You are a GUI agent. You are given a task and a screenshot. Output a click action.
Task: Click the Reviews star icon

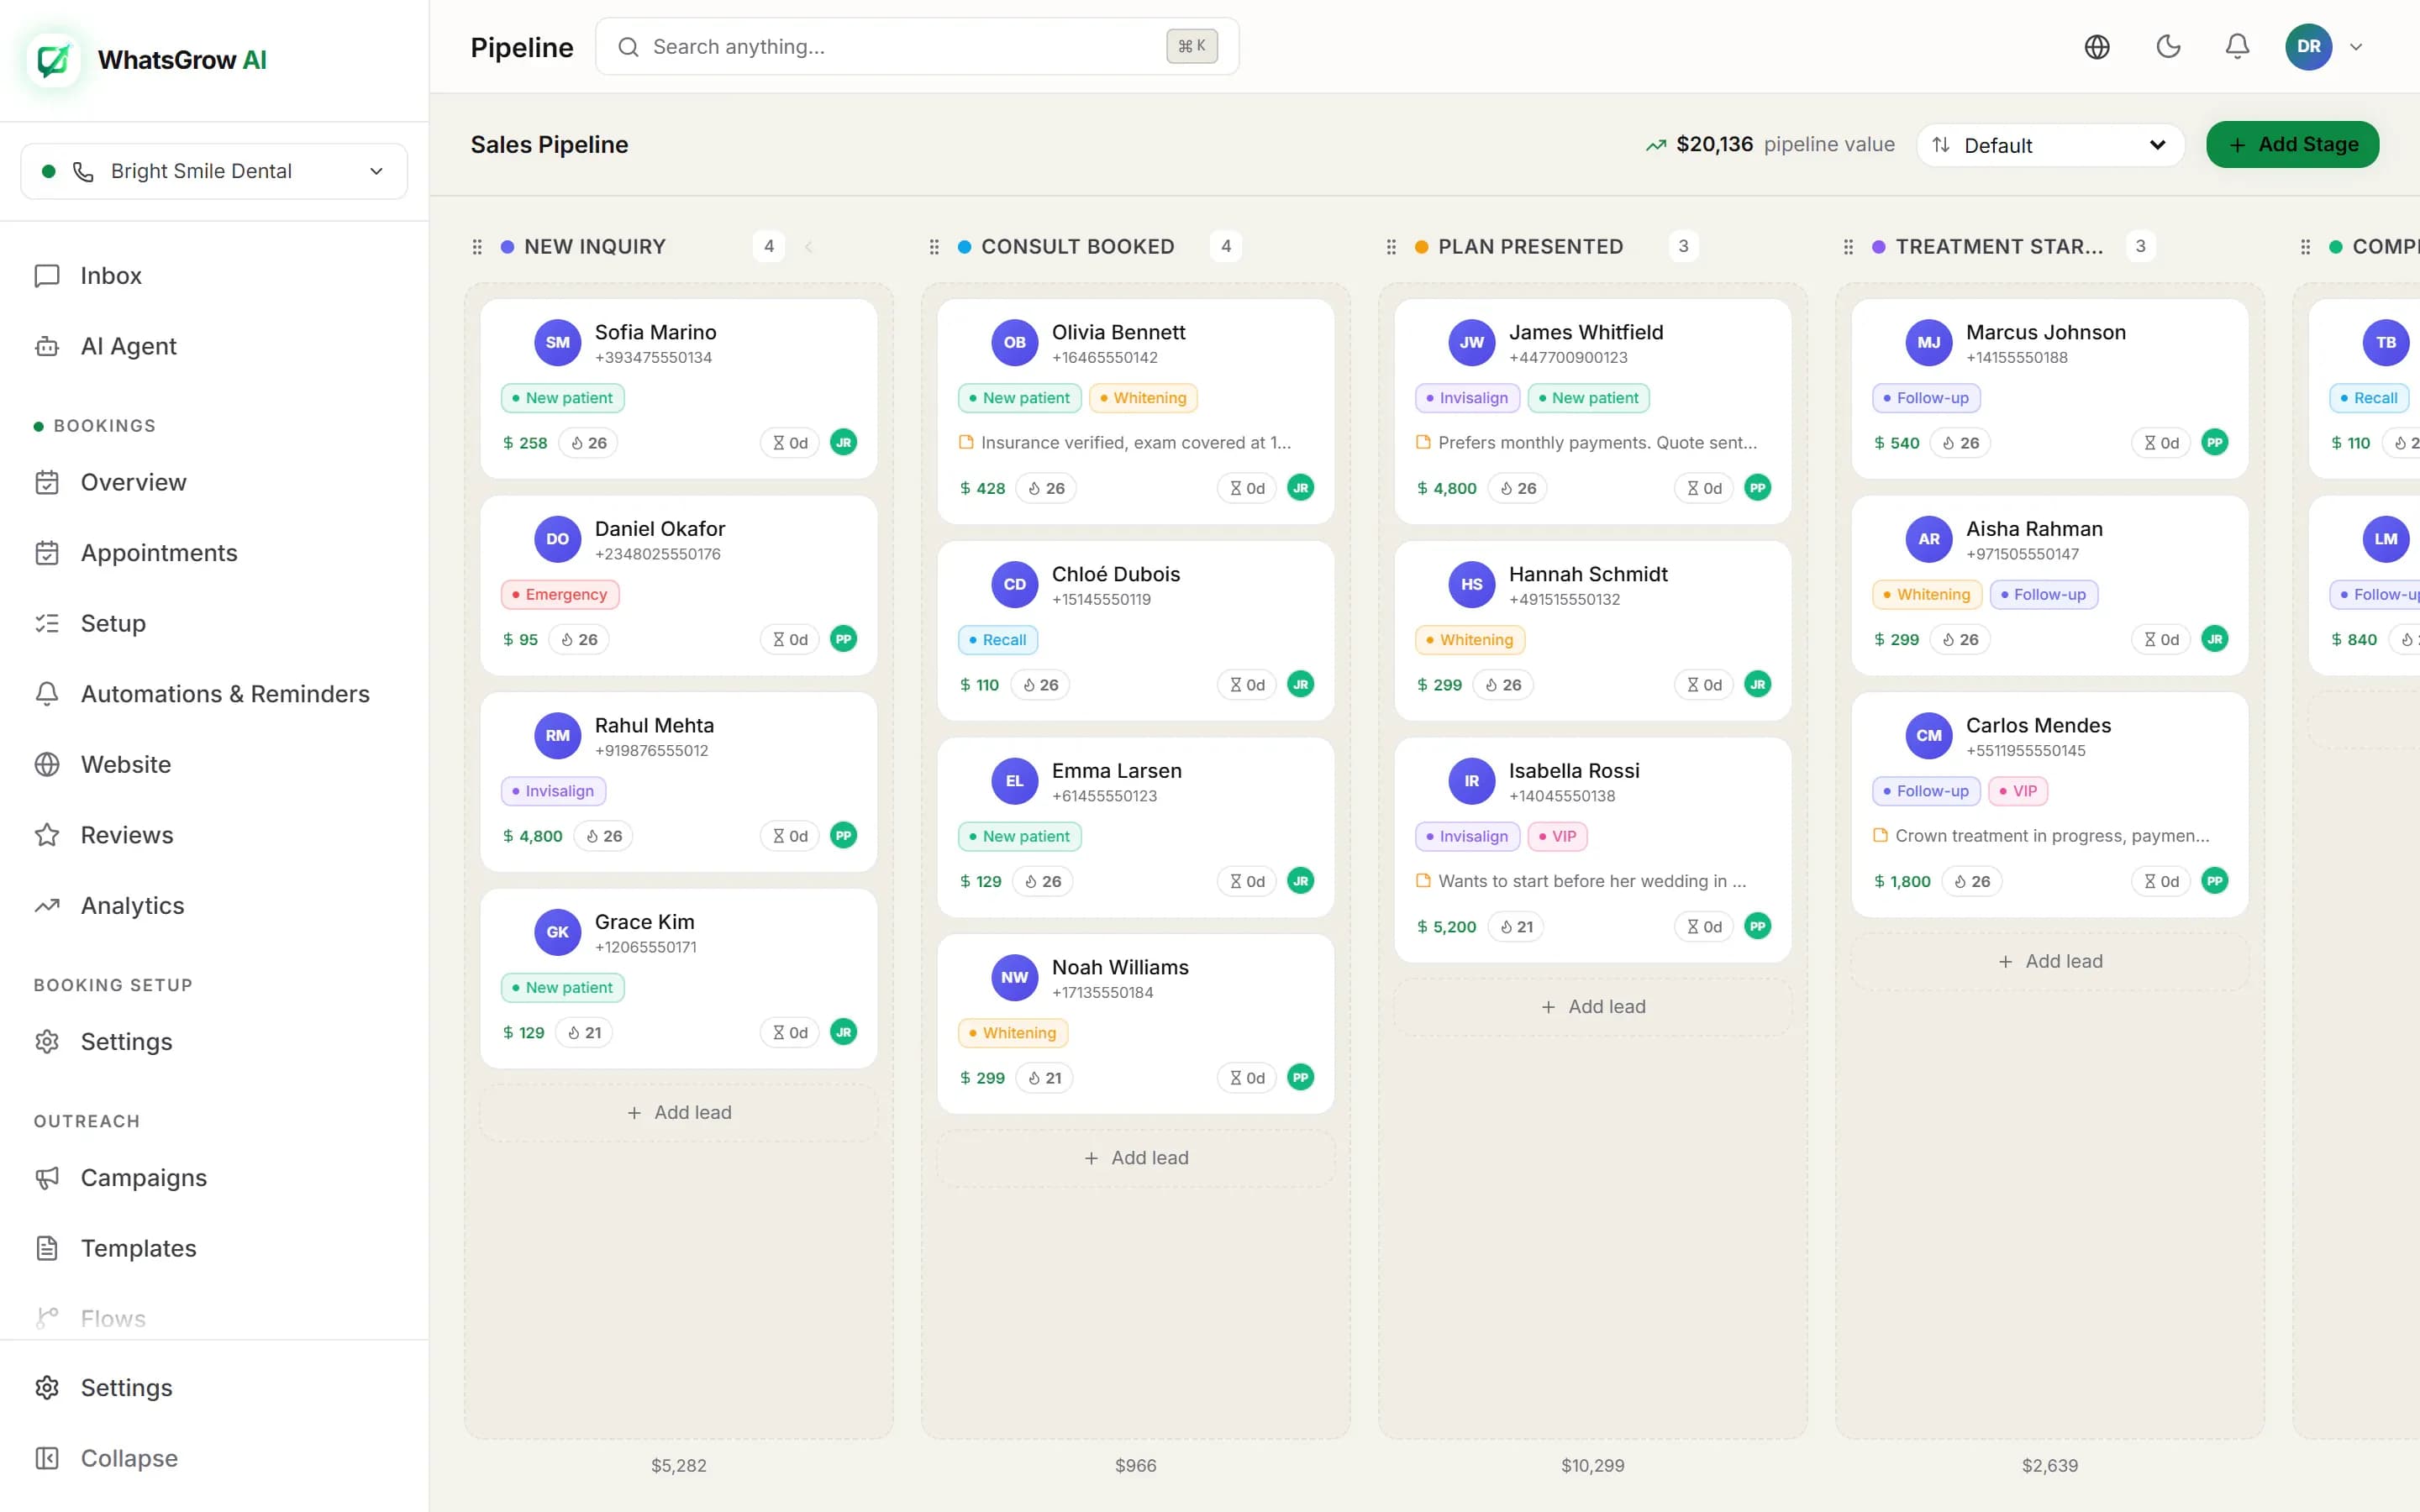pyautogui.click(x=47, y=835)
